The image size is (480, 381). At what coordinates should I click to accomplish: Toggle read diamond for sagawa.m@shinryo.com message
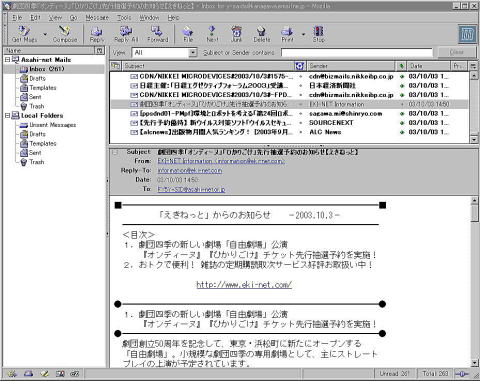coord(402,114)
